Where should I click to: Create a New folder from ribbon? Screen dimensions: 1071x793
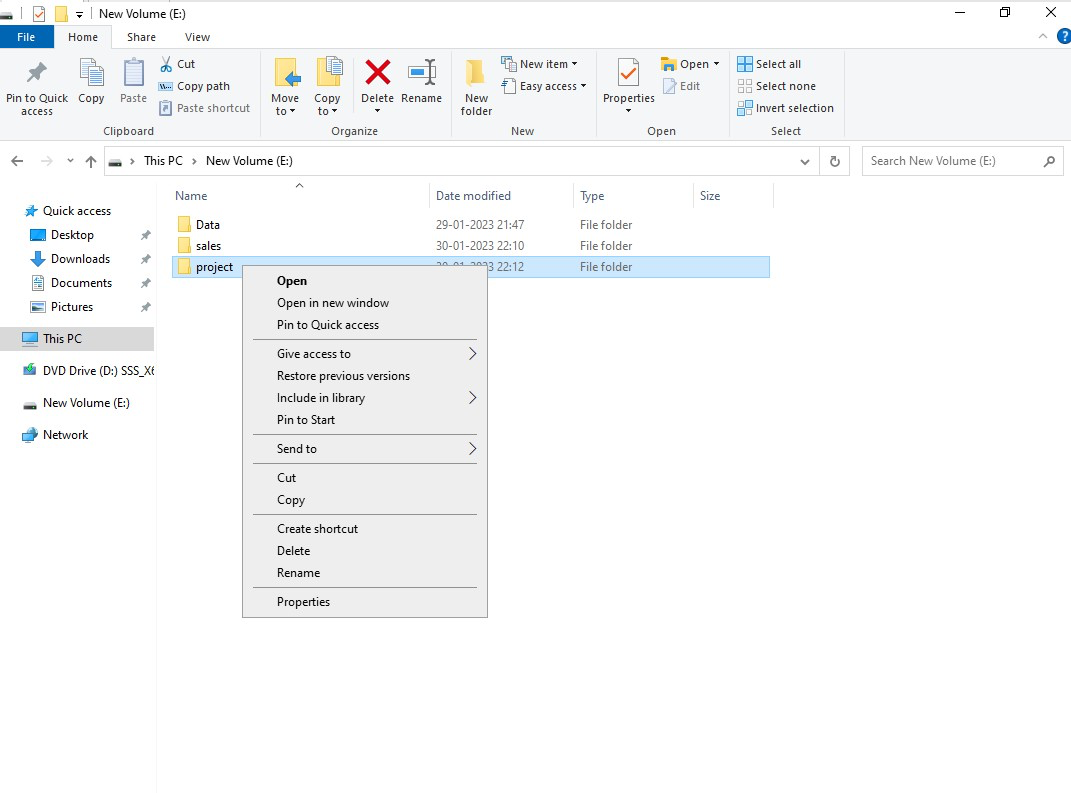pos(476,87)
